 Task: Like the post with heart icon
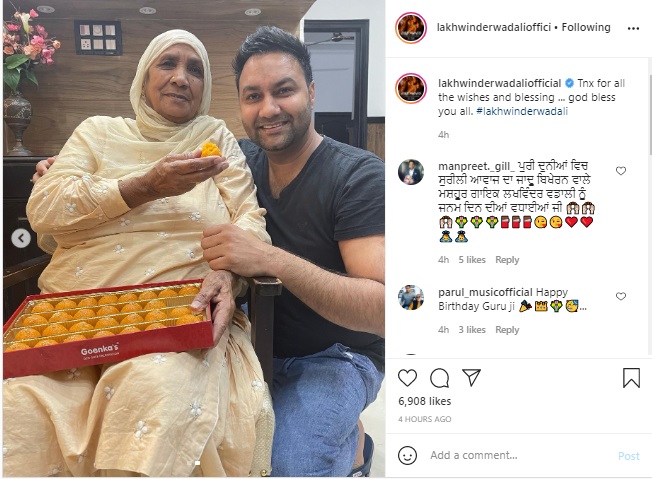click(x=407, y=378)
